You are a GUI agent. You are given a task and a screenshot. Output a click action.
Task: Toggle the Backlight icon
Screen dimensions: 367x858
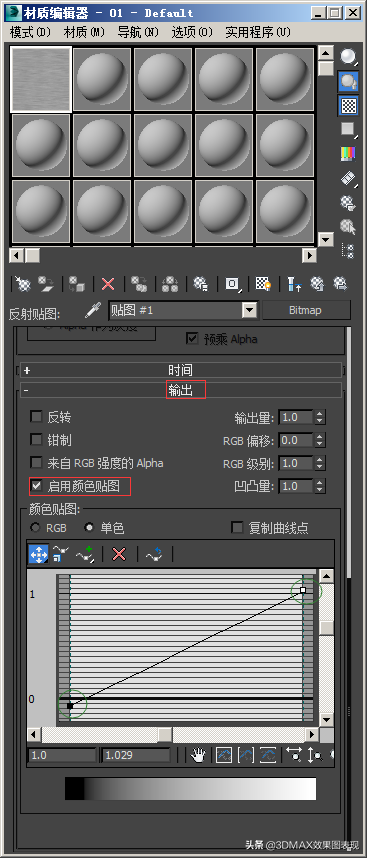click(348, 82)
